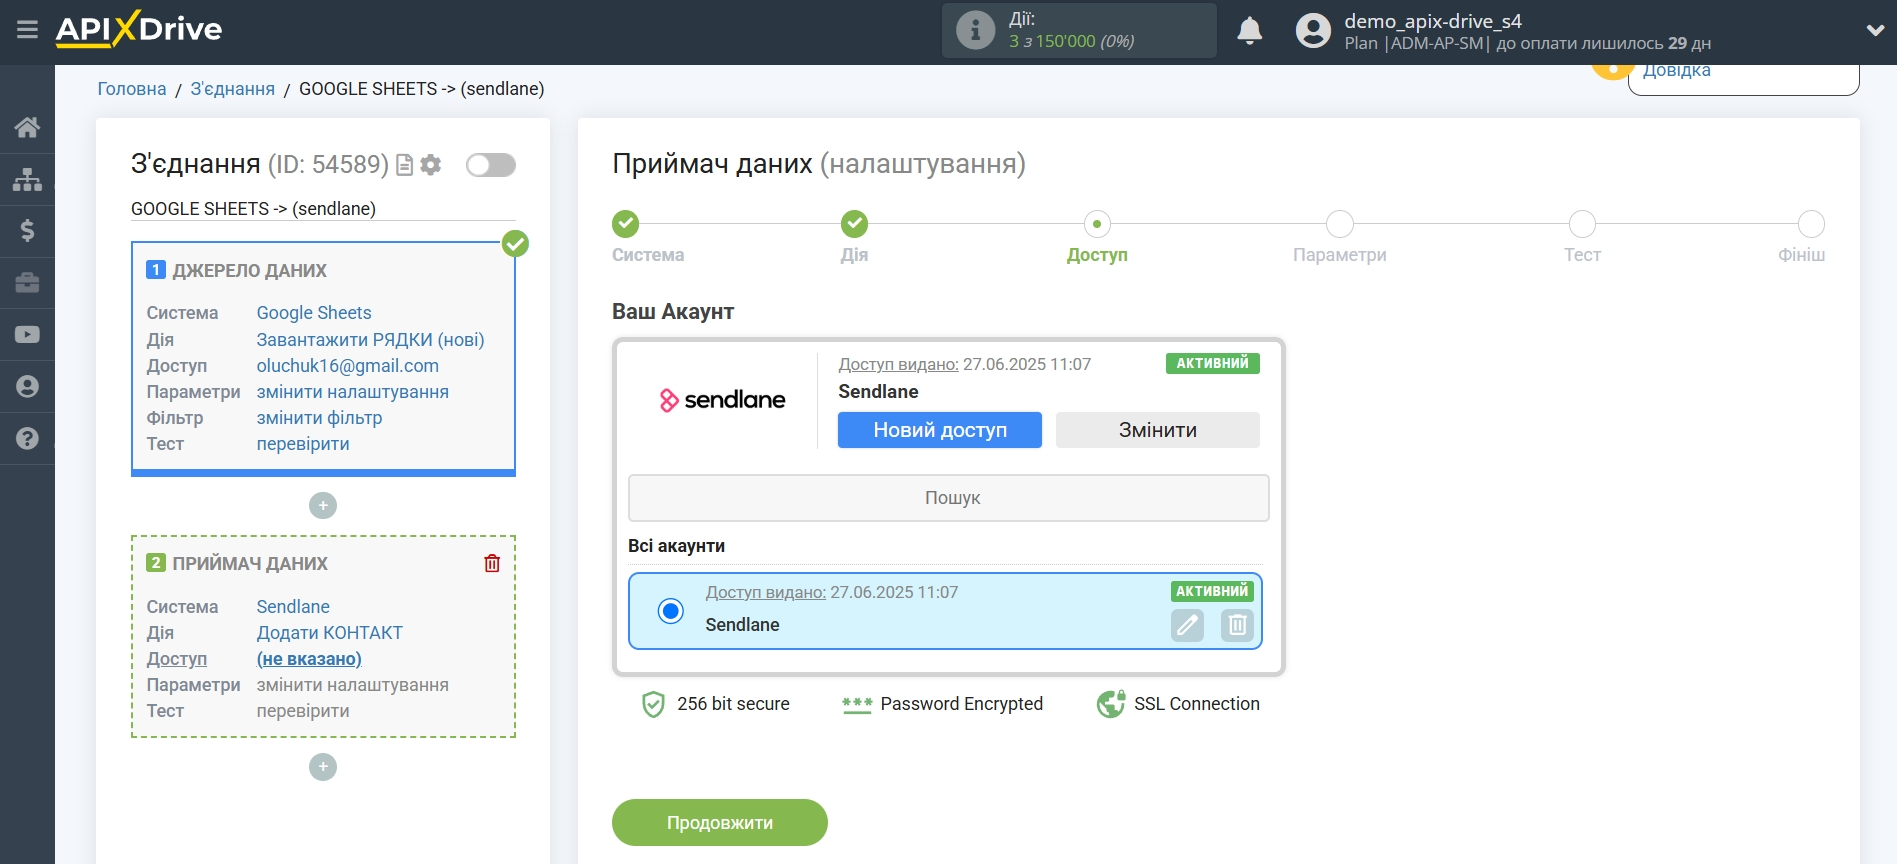Click the connection notes document icon
Screen dimensions: 1897x864
pyautogui.click(x=405, y=165)
